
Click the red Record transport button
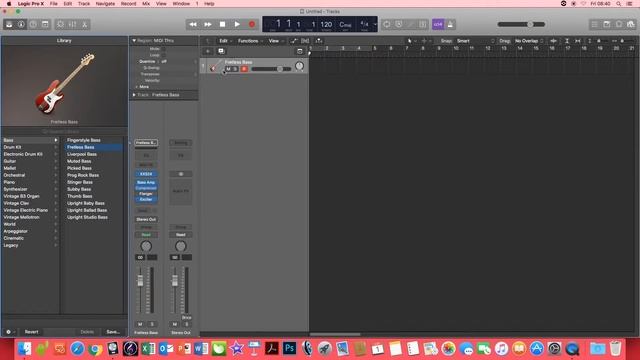pos(252,24)
